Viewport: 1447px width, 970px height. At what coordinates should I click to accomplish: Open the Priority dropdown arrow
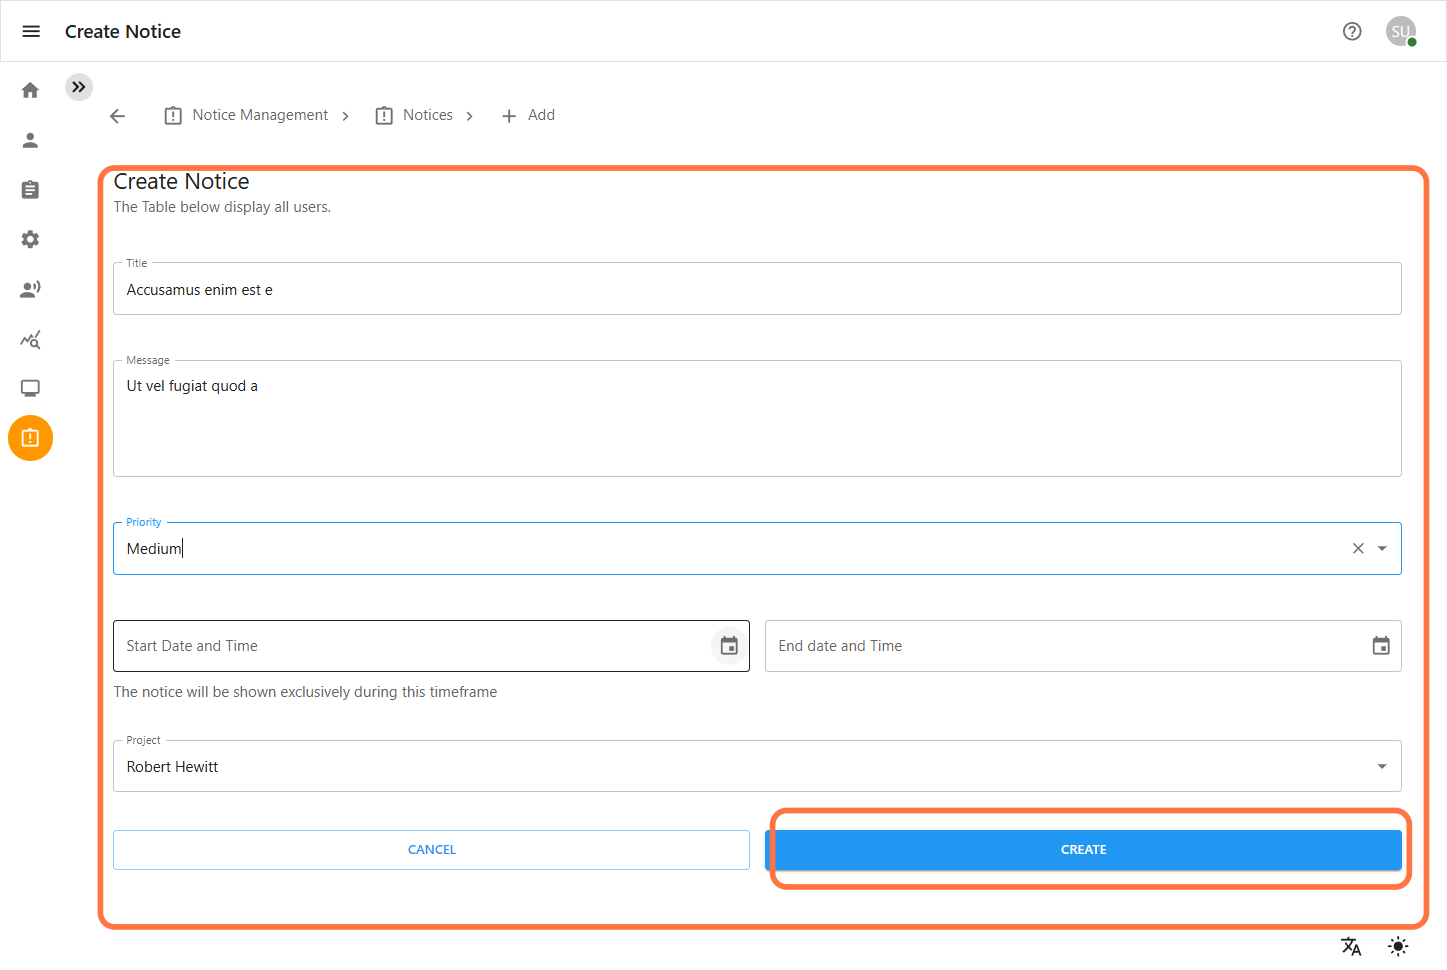click(1382, 548)
